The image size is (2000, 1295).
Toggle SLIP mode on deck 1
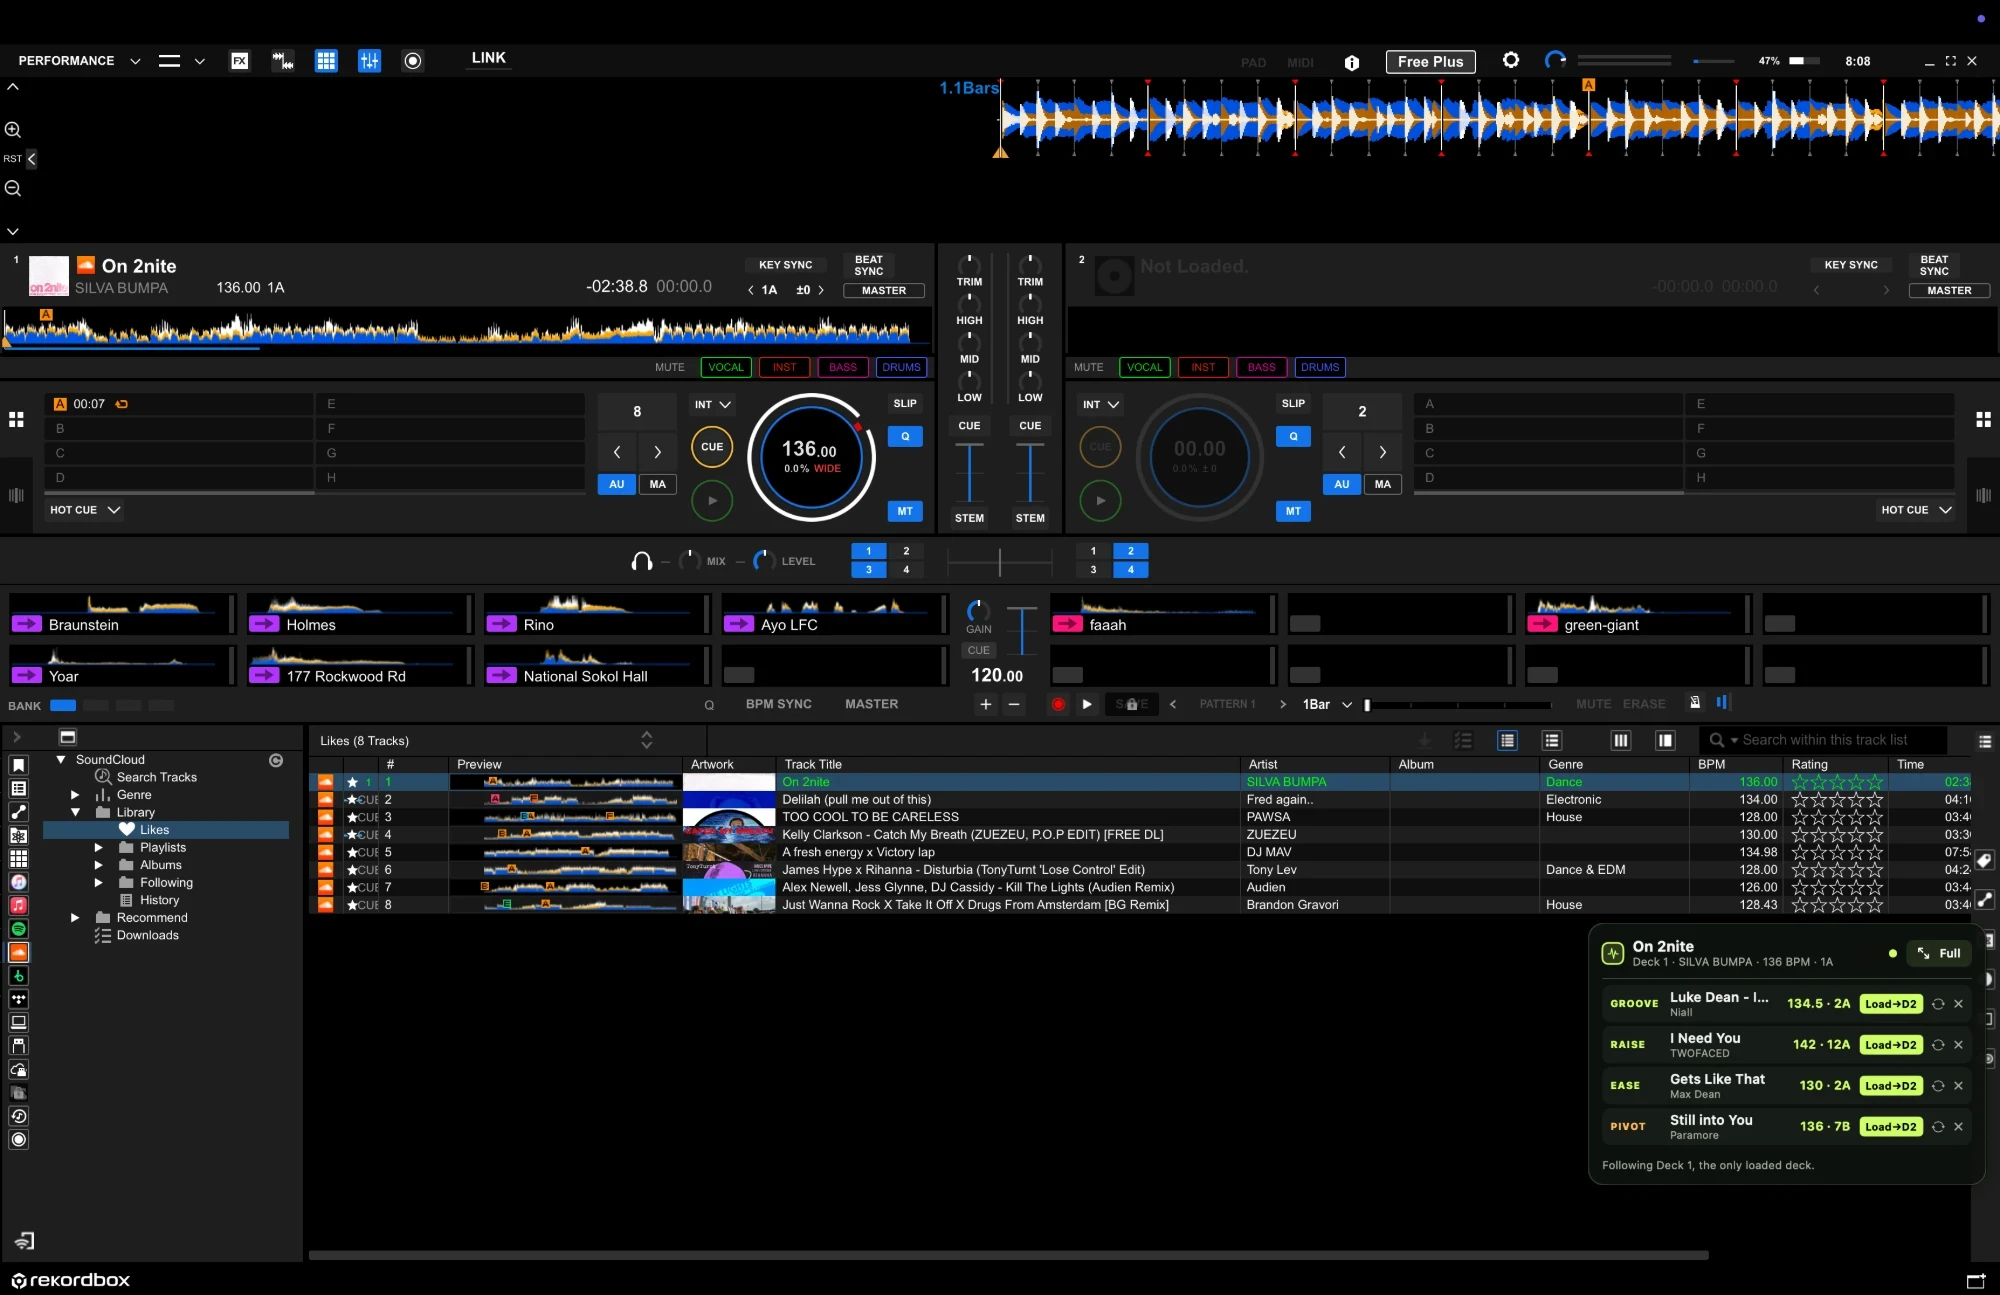tap(905, 404)
